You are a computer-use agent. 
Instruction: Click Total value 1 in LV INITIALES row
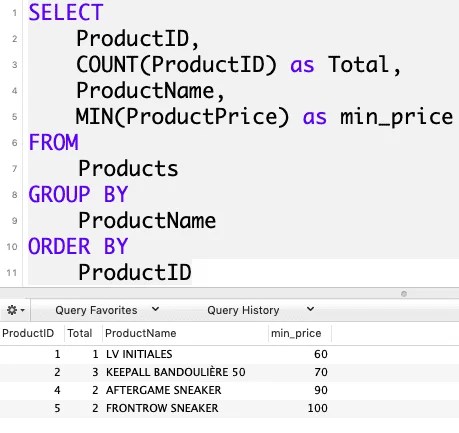click(95, 354)
